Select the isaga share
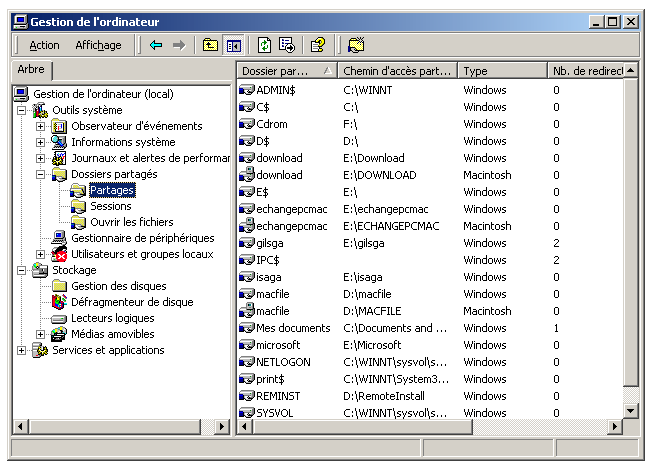This screenshot has height=469, width=649. pos(269,277)
